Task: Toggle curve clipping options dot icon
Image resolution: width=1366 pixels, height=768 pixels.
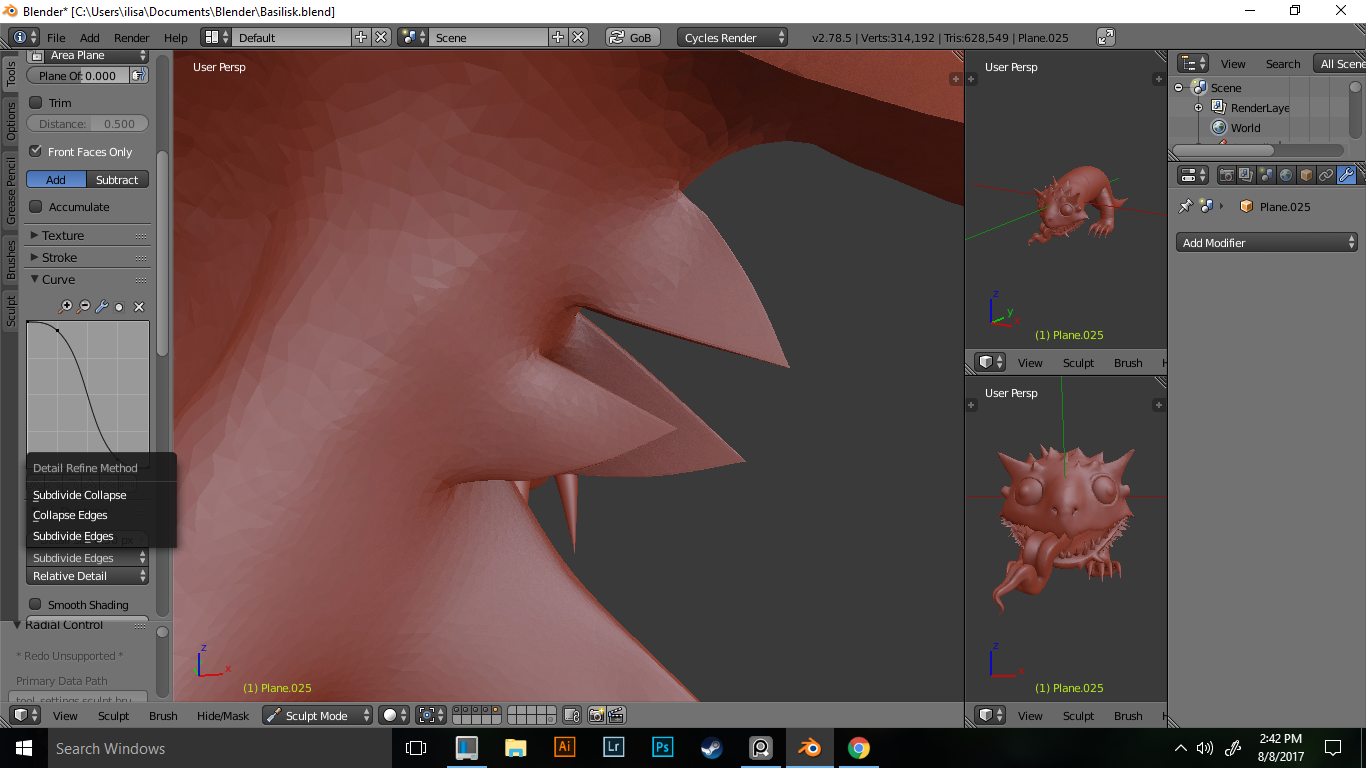Action: tap(119, 307)
